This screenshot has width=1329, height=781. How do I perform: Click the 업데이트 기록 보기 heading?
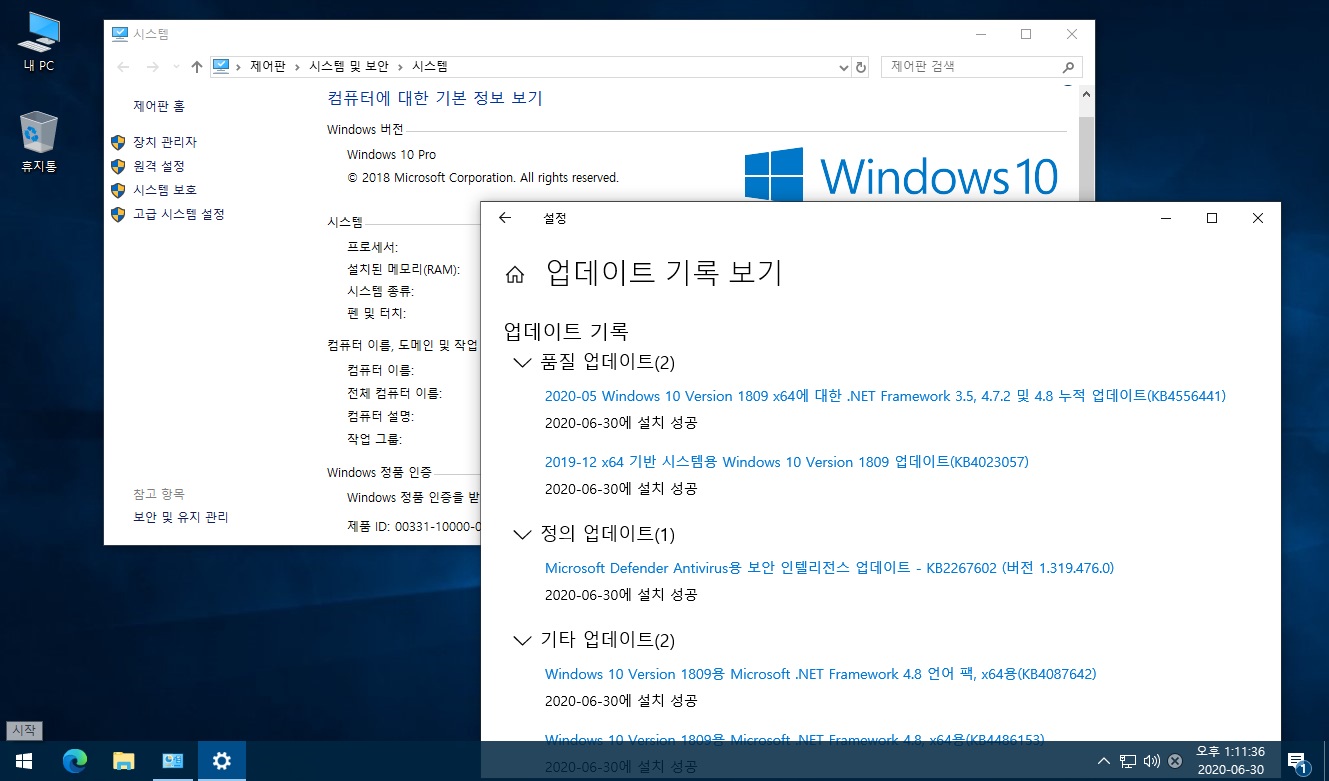(664, 272)
